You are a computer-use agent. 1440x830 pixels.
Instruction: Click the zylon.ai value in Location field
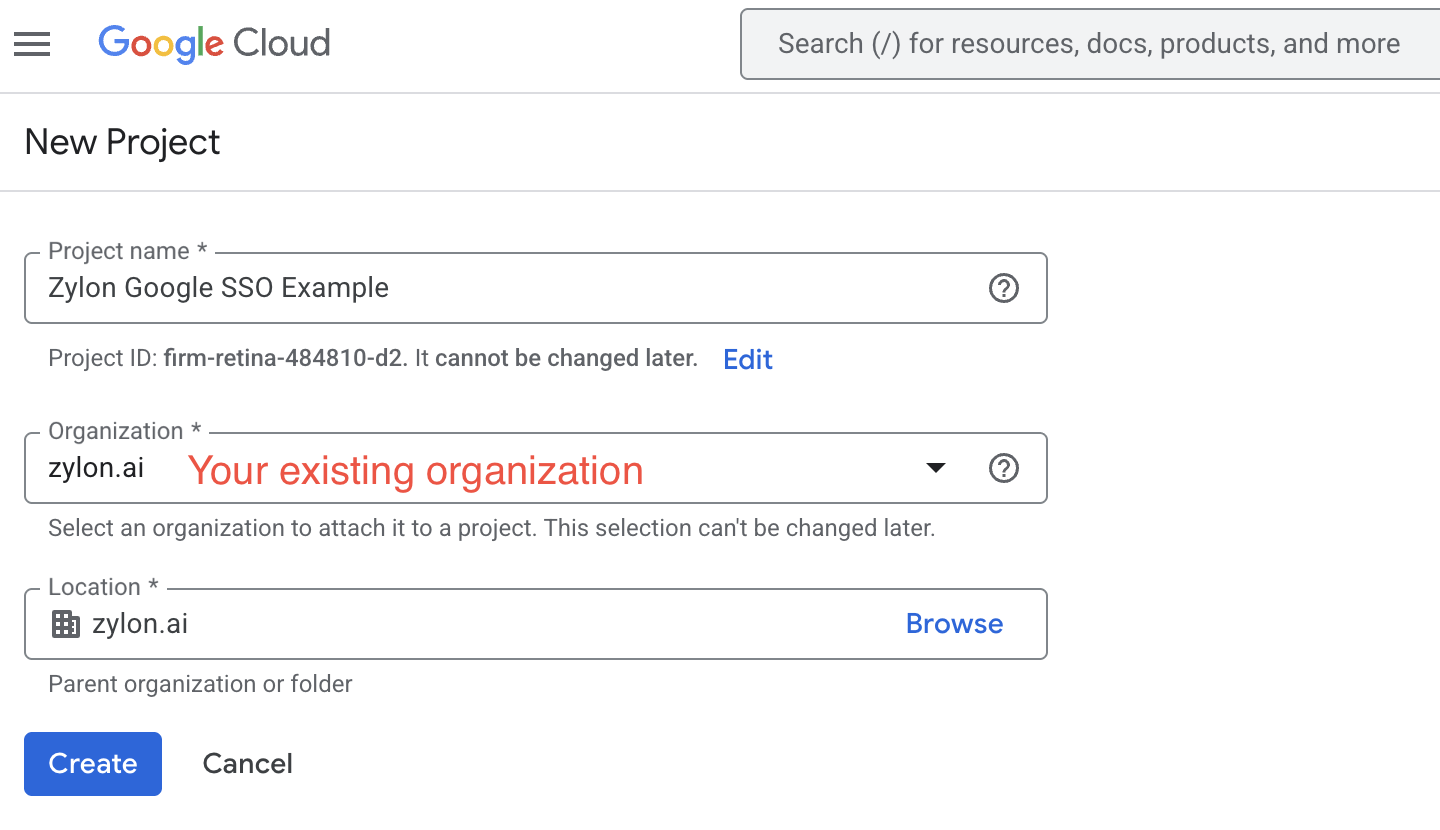point(140,624)
